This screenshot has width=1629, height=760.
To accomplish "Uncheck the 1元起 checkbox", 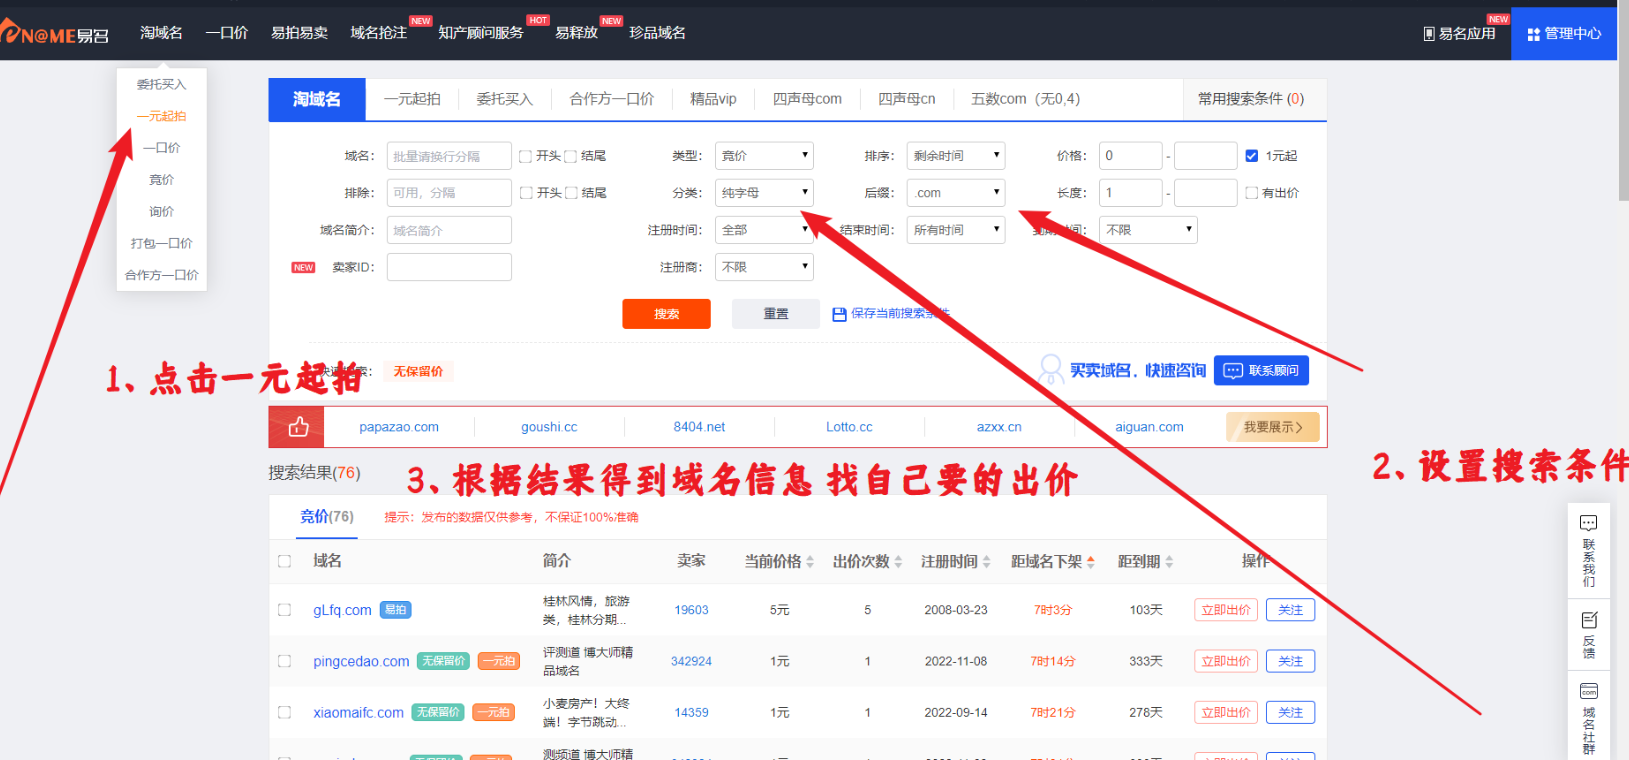I will pos(1251,156).
